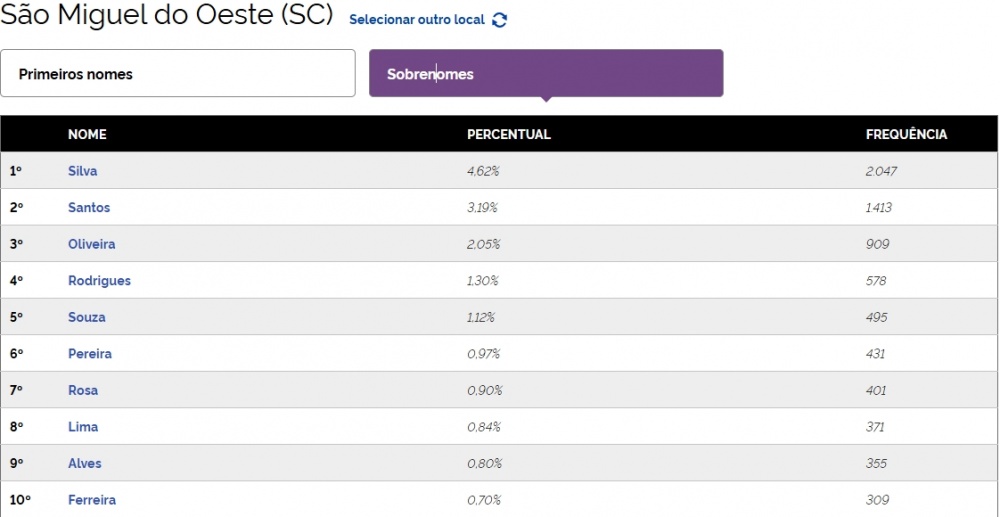Click the São Miguel do Oeste (SC) heading

coord(167,17)
